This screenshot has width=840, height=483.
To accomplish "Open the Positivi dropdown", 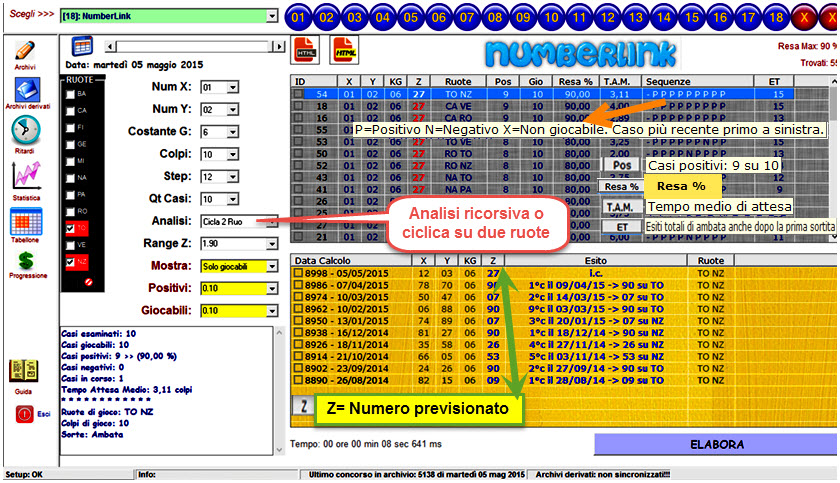I will [x=272, y=289].
